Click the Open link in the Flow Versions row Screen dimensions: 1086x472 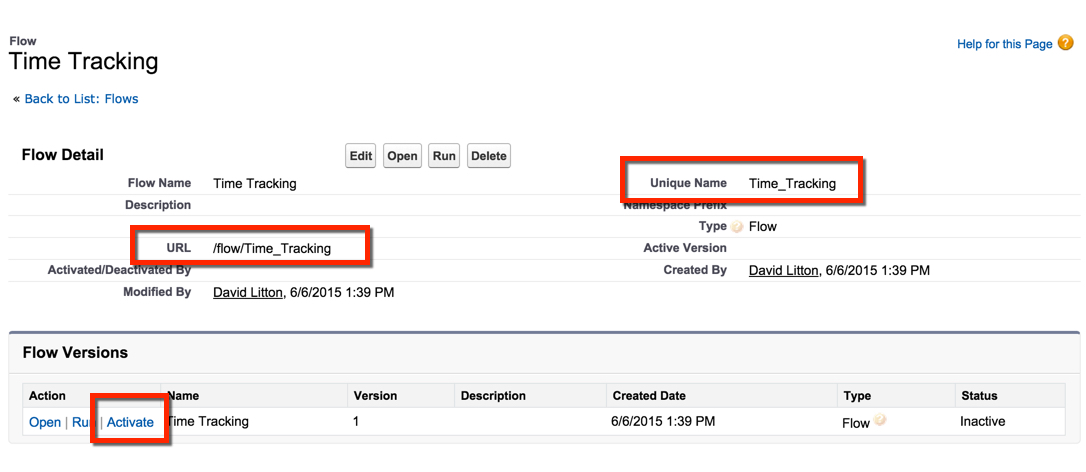(44, 422)
